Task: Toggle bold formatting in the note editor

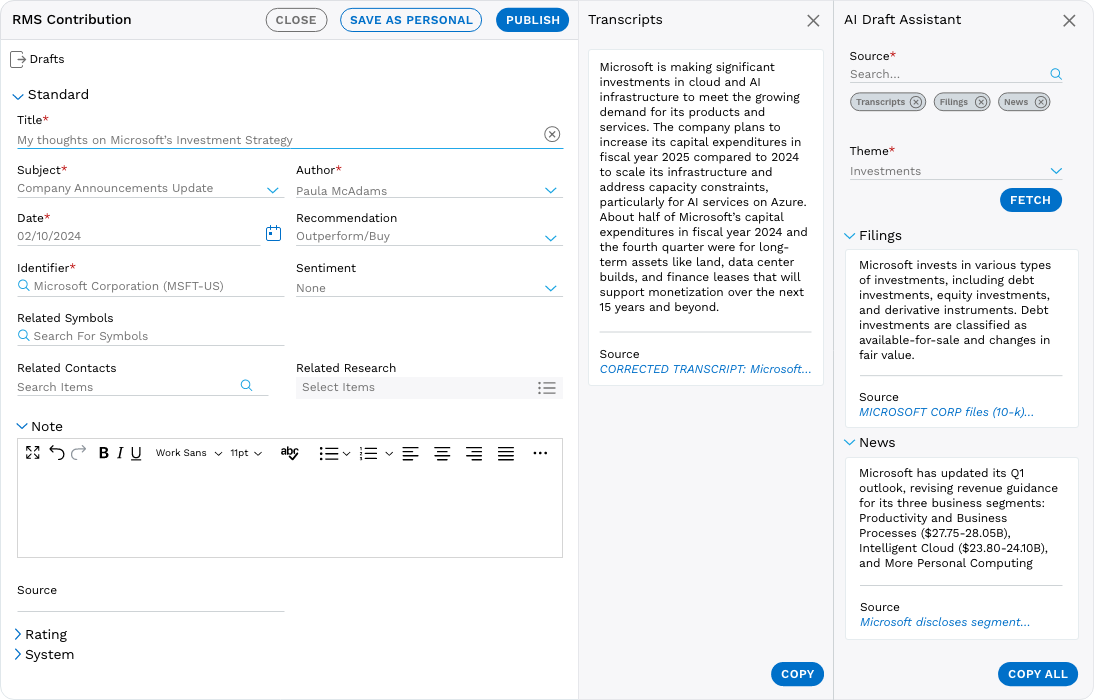Action: coord(104,453)
